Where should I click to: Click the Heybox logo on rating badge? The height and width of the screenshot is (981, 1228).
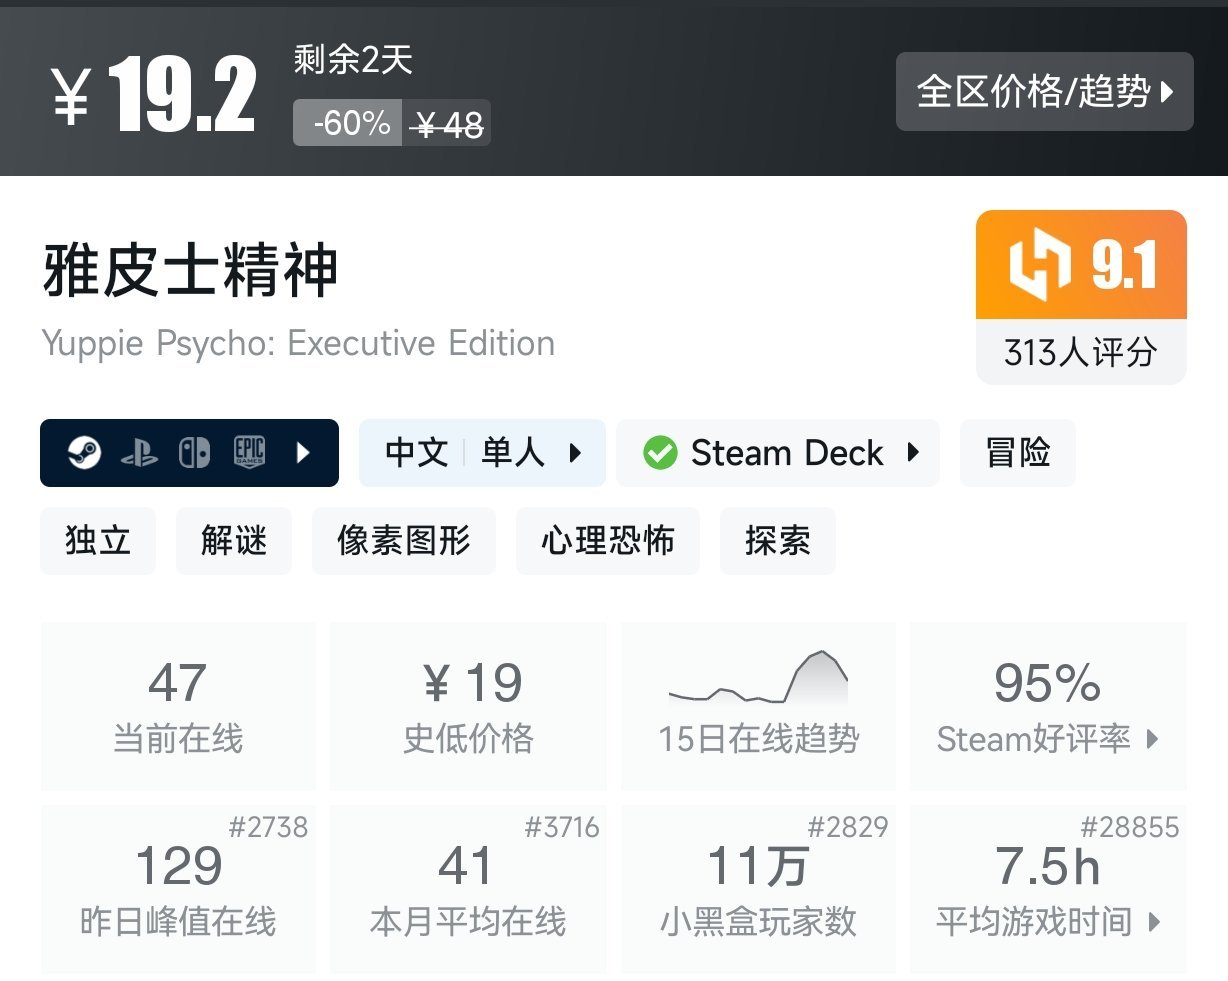point(1040,265)
